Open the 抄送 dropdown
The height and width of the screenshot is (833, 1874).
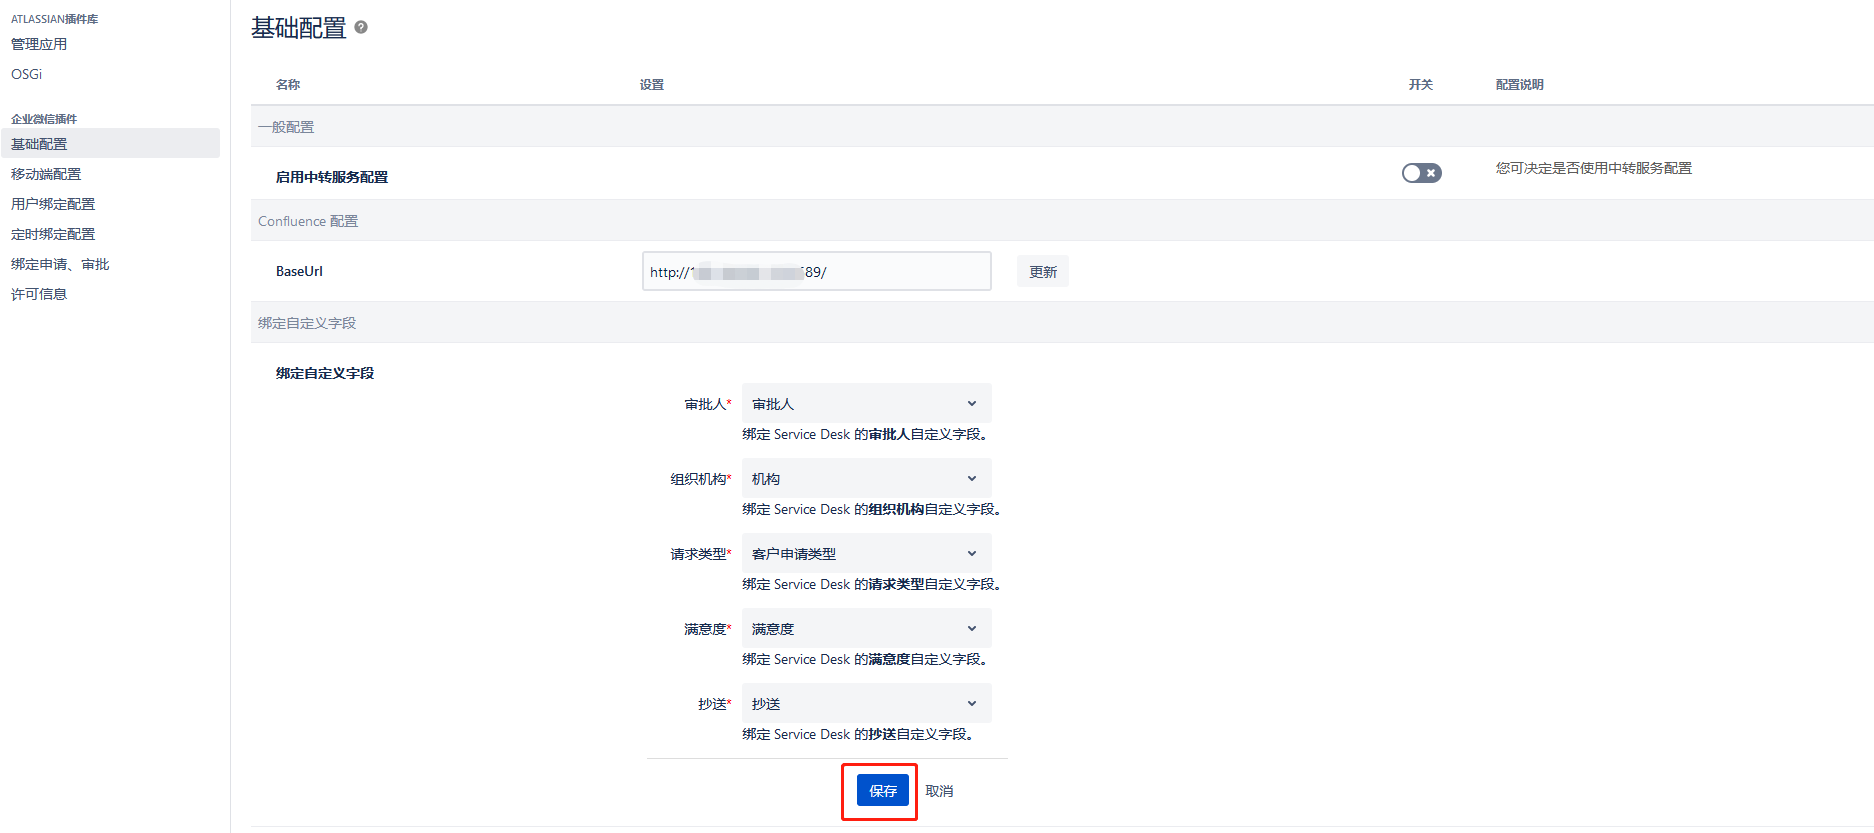866,704
